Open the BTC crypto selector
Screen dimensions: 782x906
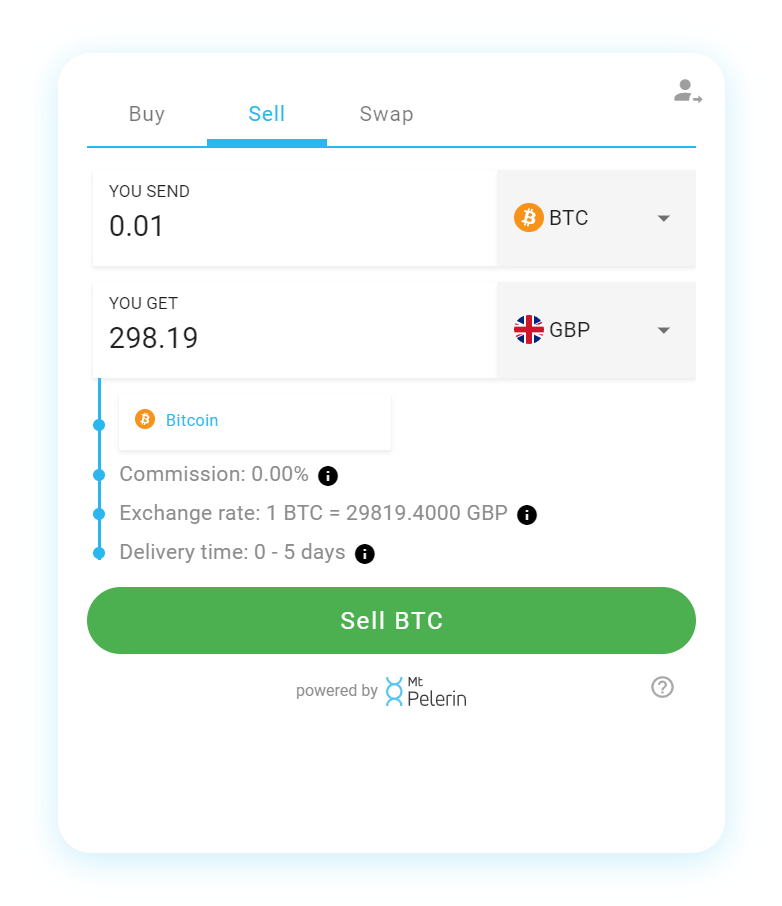pyautogui.click(x=596, y=218)
